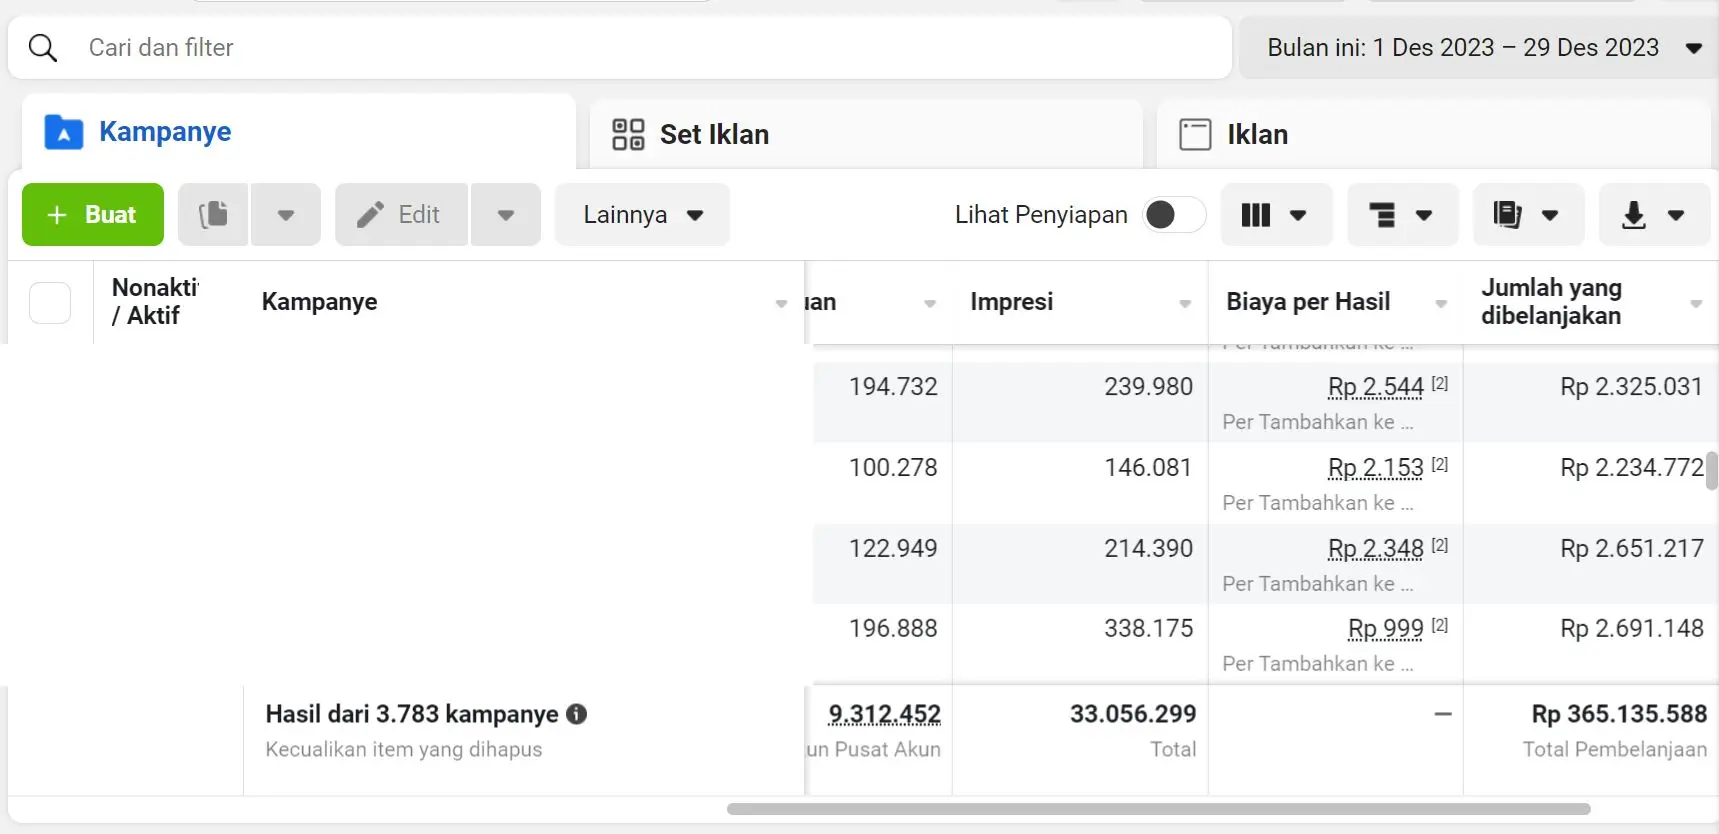Open Jumlah yang dibelanjakan column arrow
1719x834 pixels.
pyautogui.click(x=1696, y=303)
